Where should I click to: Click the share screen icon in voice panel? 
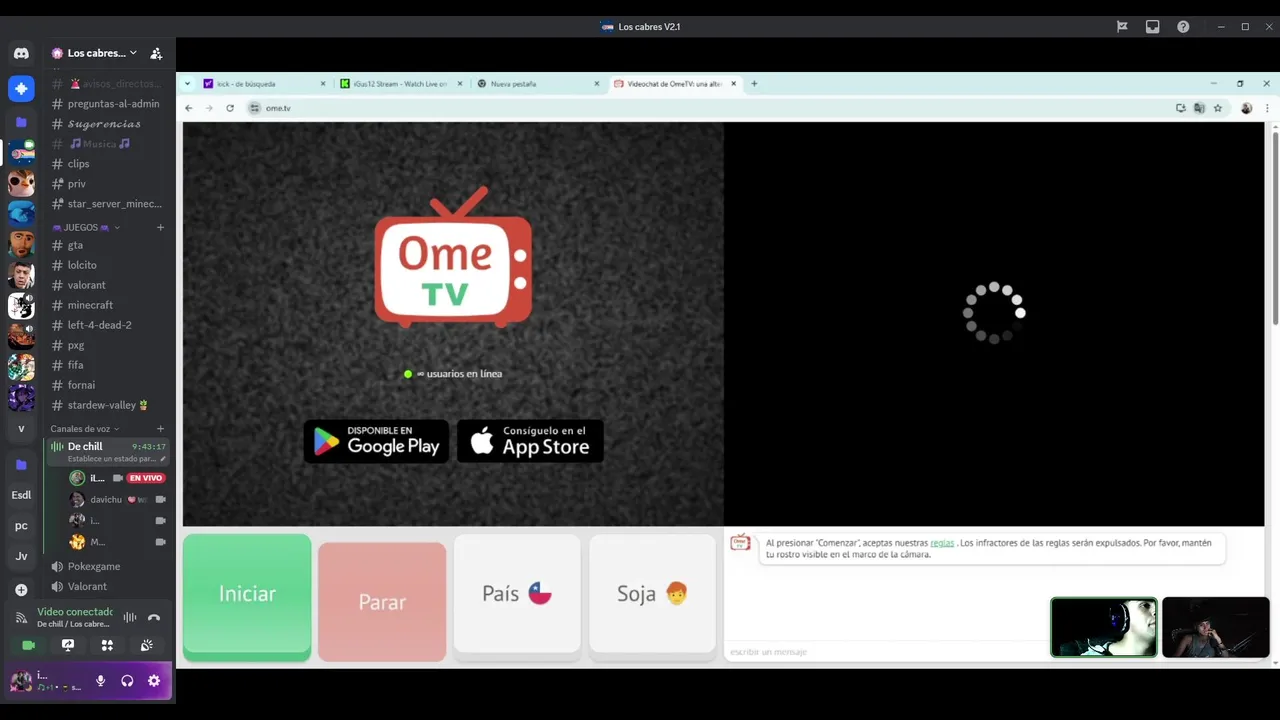click(x=68, y=645)
